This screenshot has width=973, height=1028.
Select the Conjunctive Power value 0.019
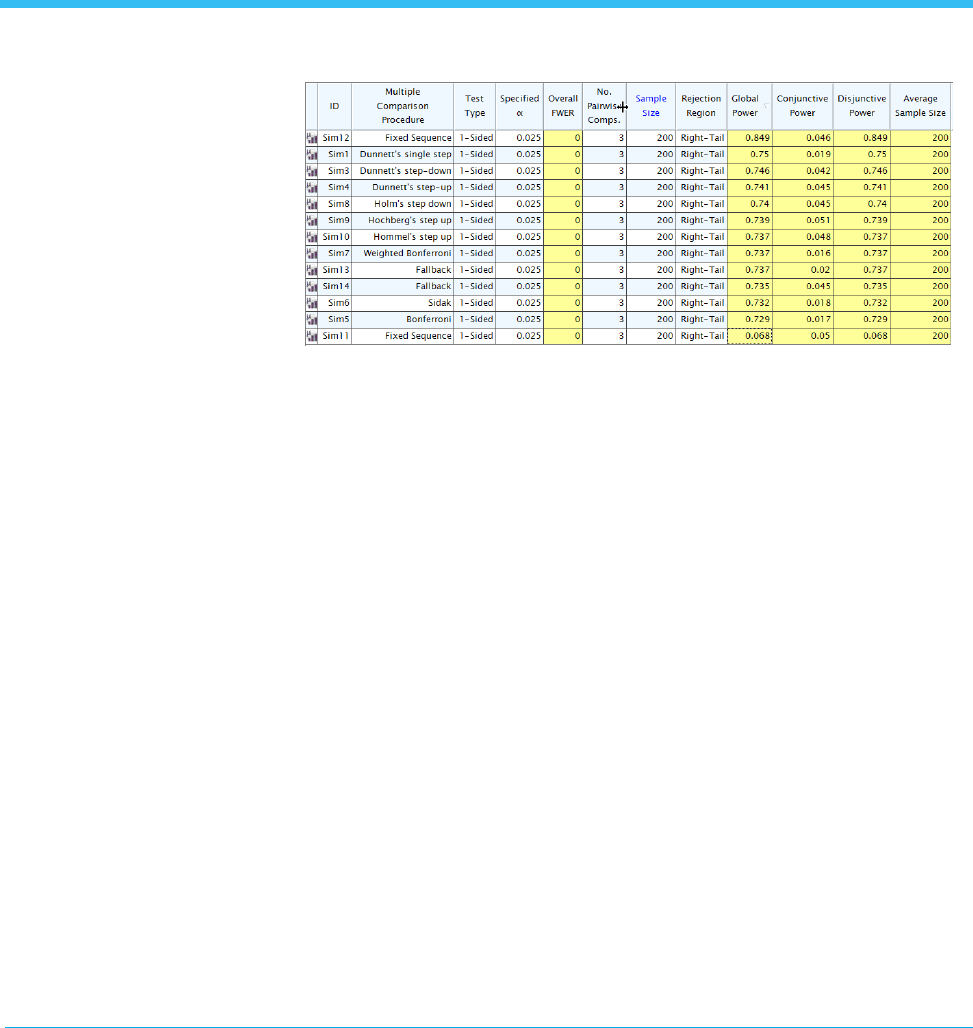(x=803, y=155)
